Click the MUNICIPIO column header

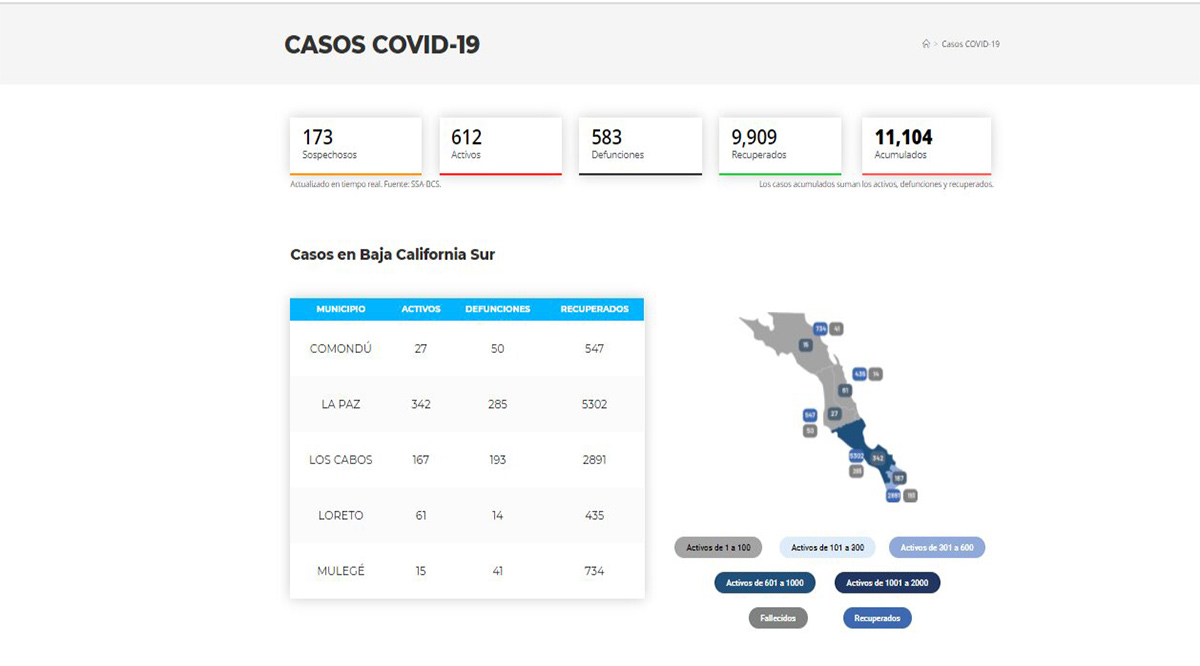pyautogui.click(x=341, y=309)
